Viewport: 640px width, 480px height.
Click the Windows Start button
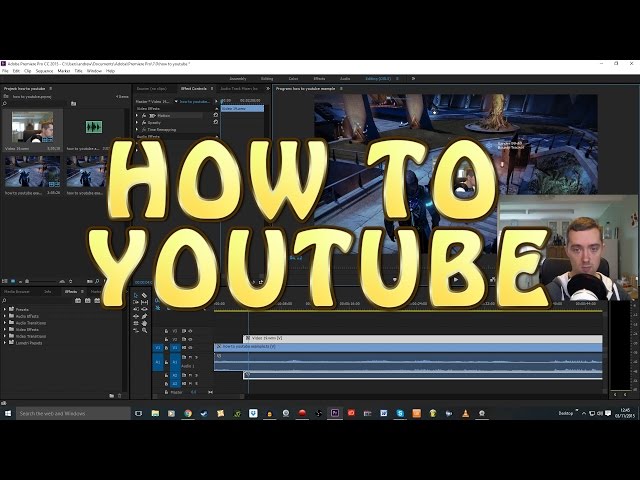pyautogui.click(x=8, y=413)
